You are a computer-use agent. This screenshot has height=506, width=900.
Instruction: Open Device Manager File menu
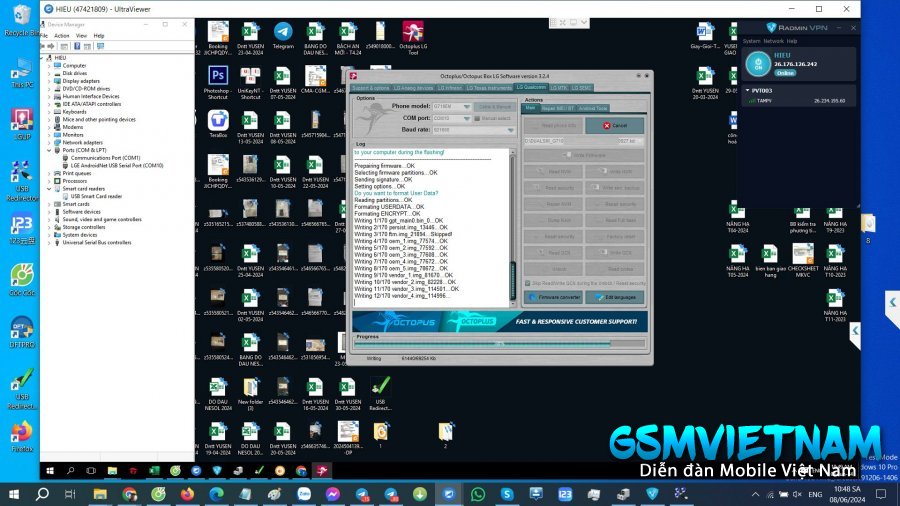click(x=44, y=36)
